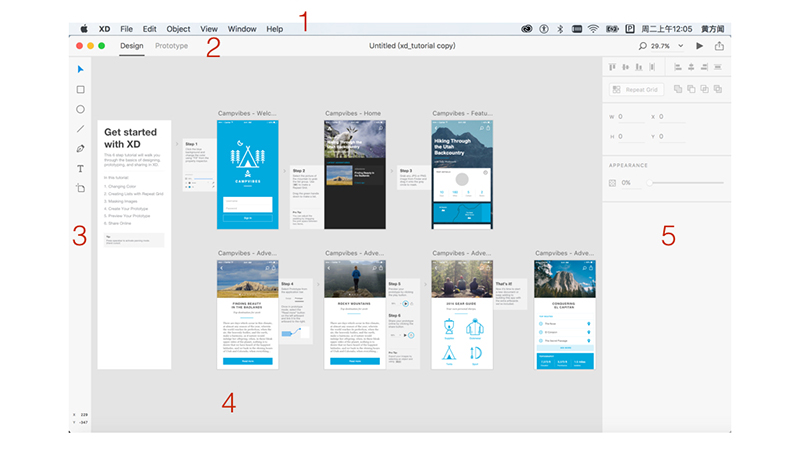
Task: Open the Object menu
Action: 178,29
